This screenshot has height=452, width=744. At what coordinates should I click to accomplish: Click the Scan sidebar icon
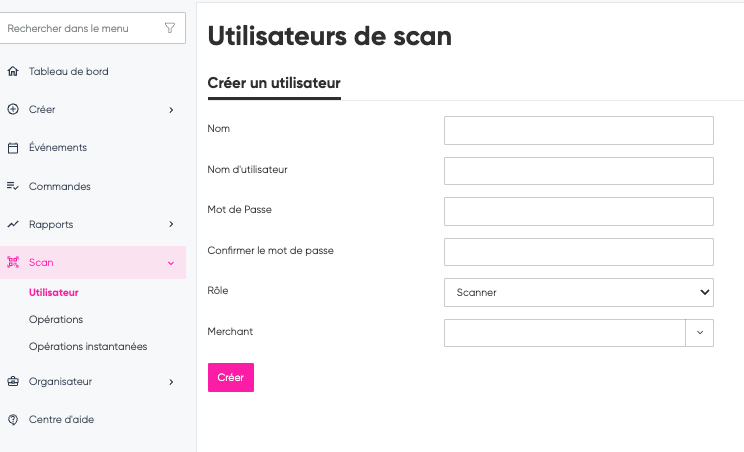13,263
